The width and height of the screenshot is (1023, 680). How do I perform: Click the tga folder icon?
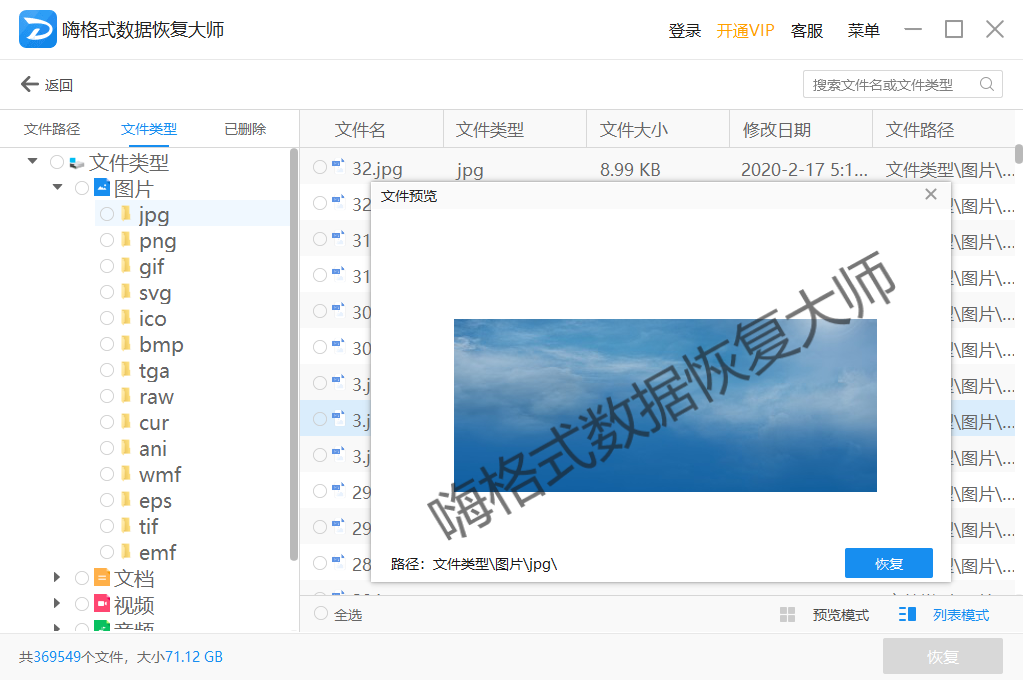point(127,370)
